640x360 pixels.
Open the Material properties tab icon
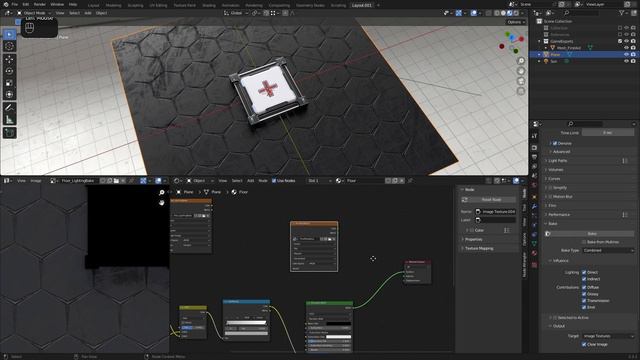(534, 253)
